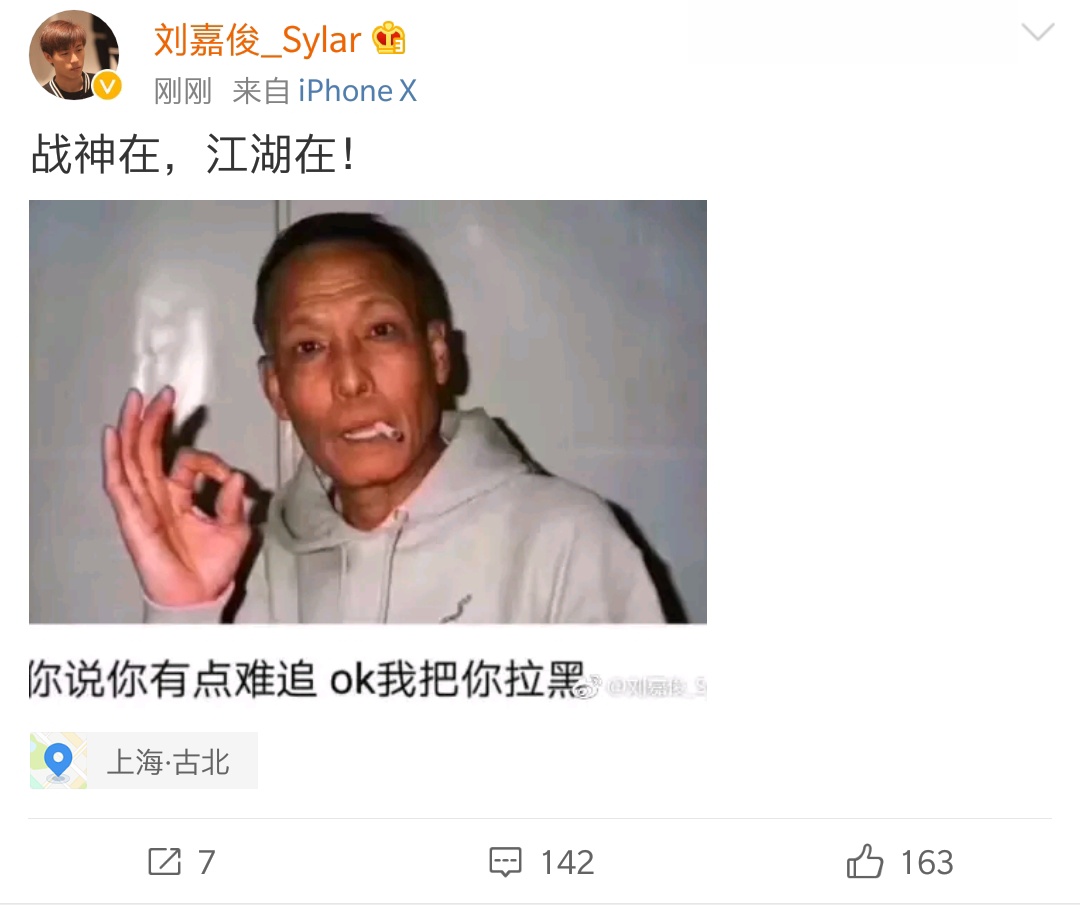
Task: Click the map pin location icon
Action: tap(59, 761)
